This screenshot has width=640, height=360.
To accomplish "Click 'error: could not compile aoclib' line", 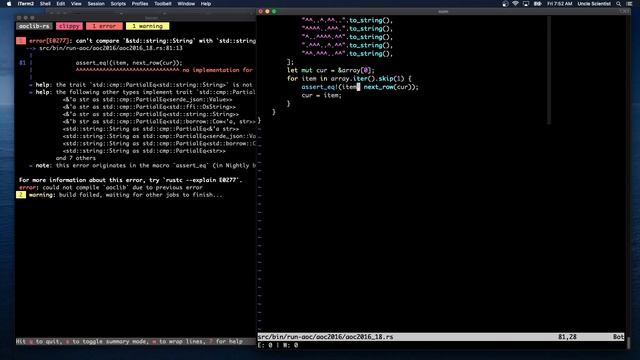I will tap(111, 188).
